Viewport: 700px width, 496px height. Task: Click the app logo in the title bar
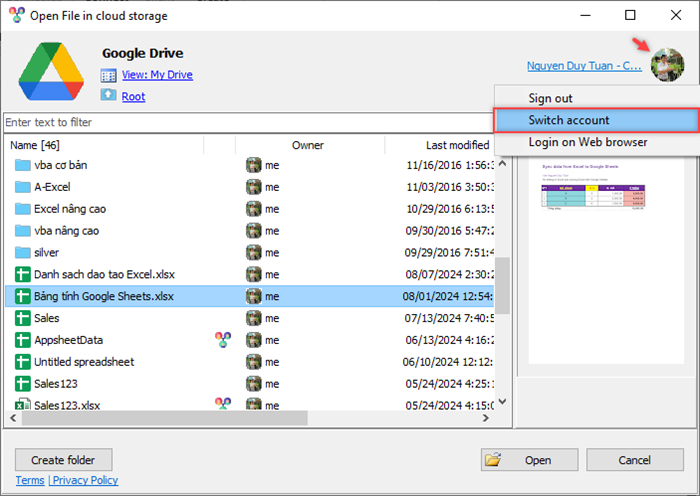pos(17,15)
